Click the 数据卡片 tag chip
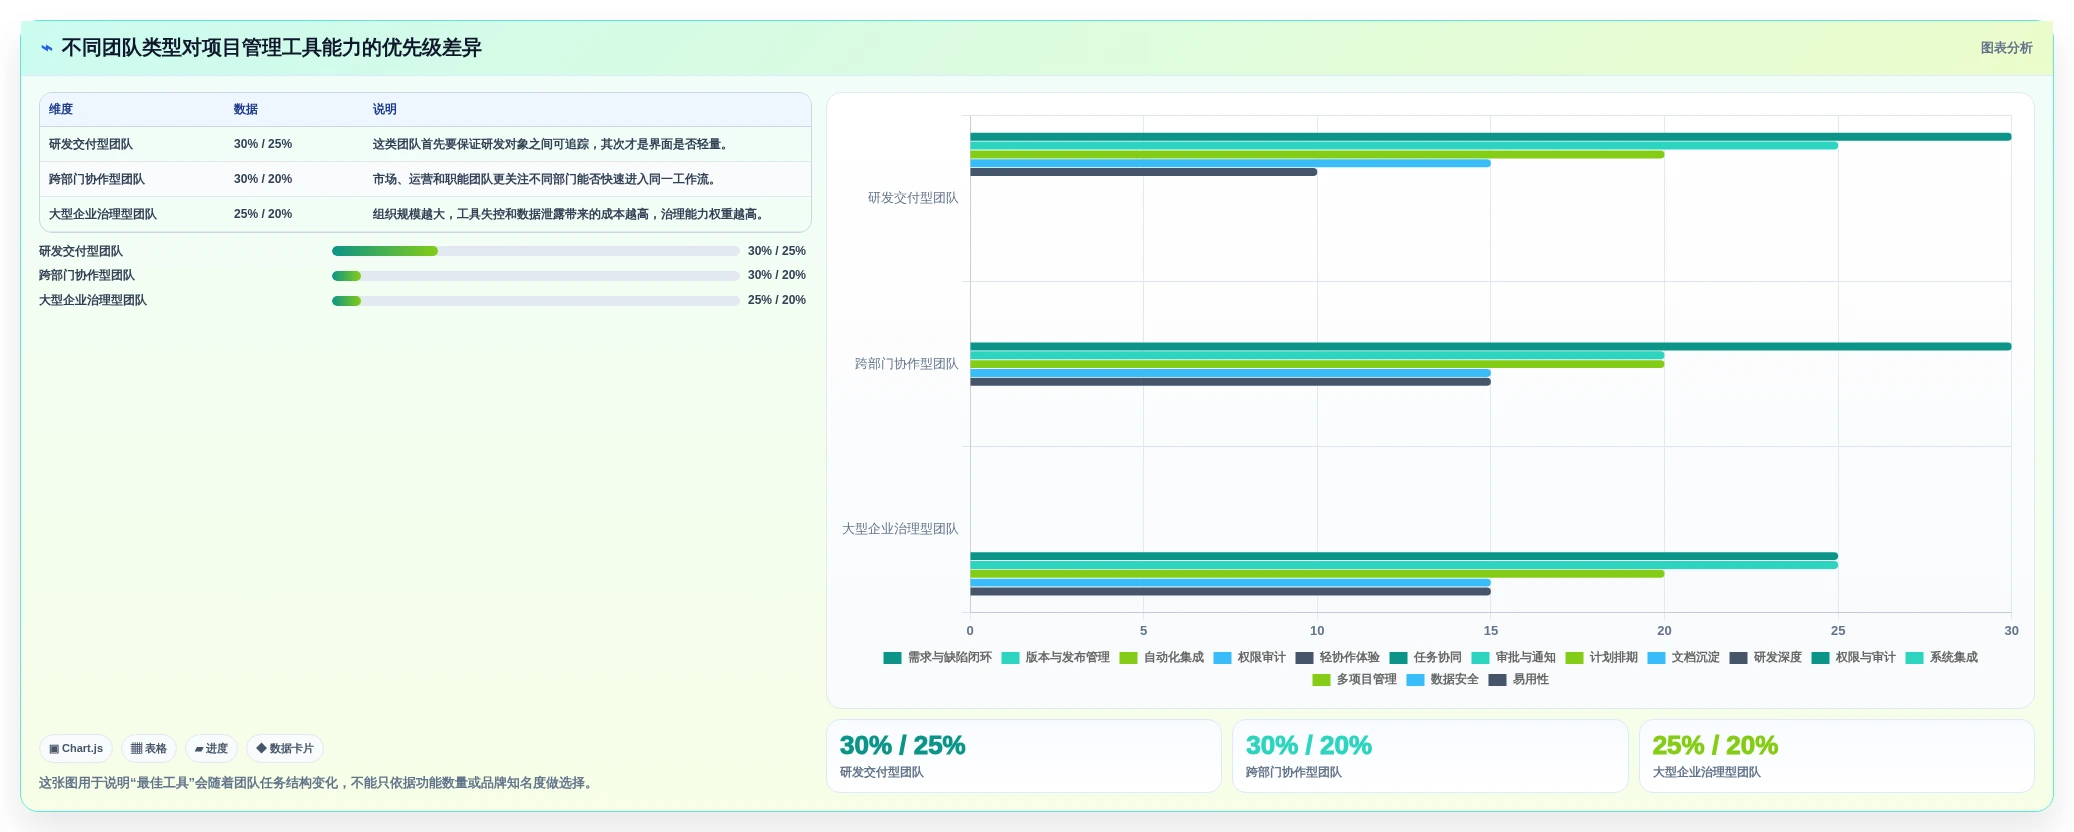Viewport: 2074px width, 832px height. 285,748
